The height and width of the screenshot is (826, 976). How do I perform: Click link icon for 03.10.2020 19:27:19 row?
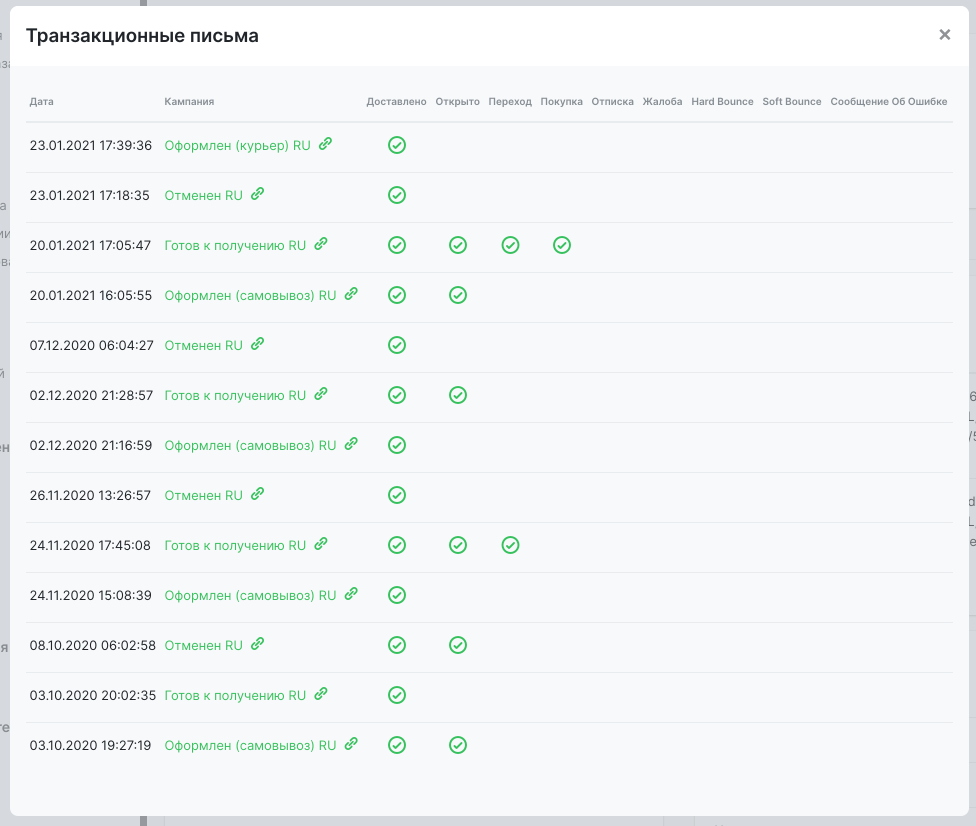352,744
